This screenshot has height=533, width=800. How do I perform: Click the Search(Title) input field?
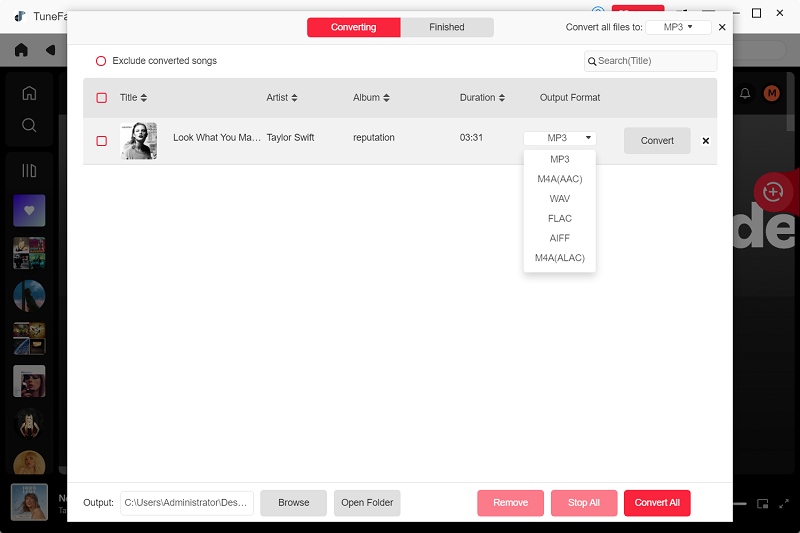651,61
